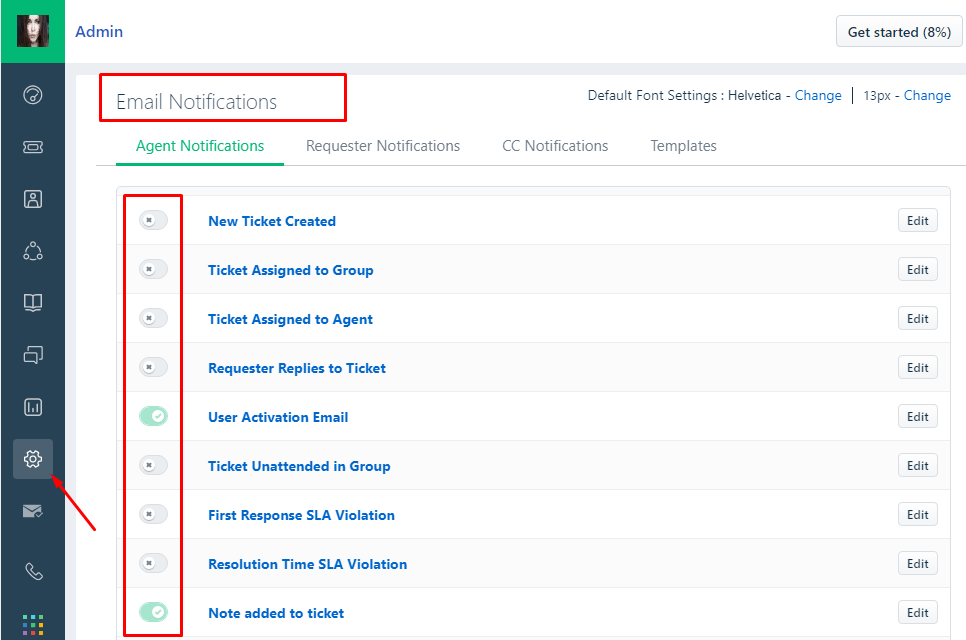The width and height of the screenshot is (966, 640).
Task: Enable the Ticket Unattended in Group toggle
Action: pos(153,465)
